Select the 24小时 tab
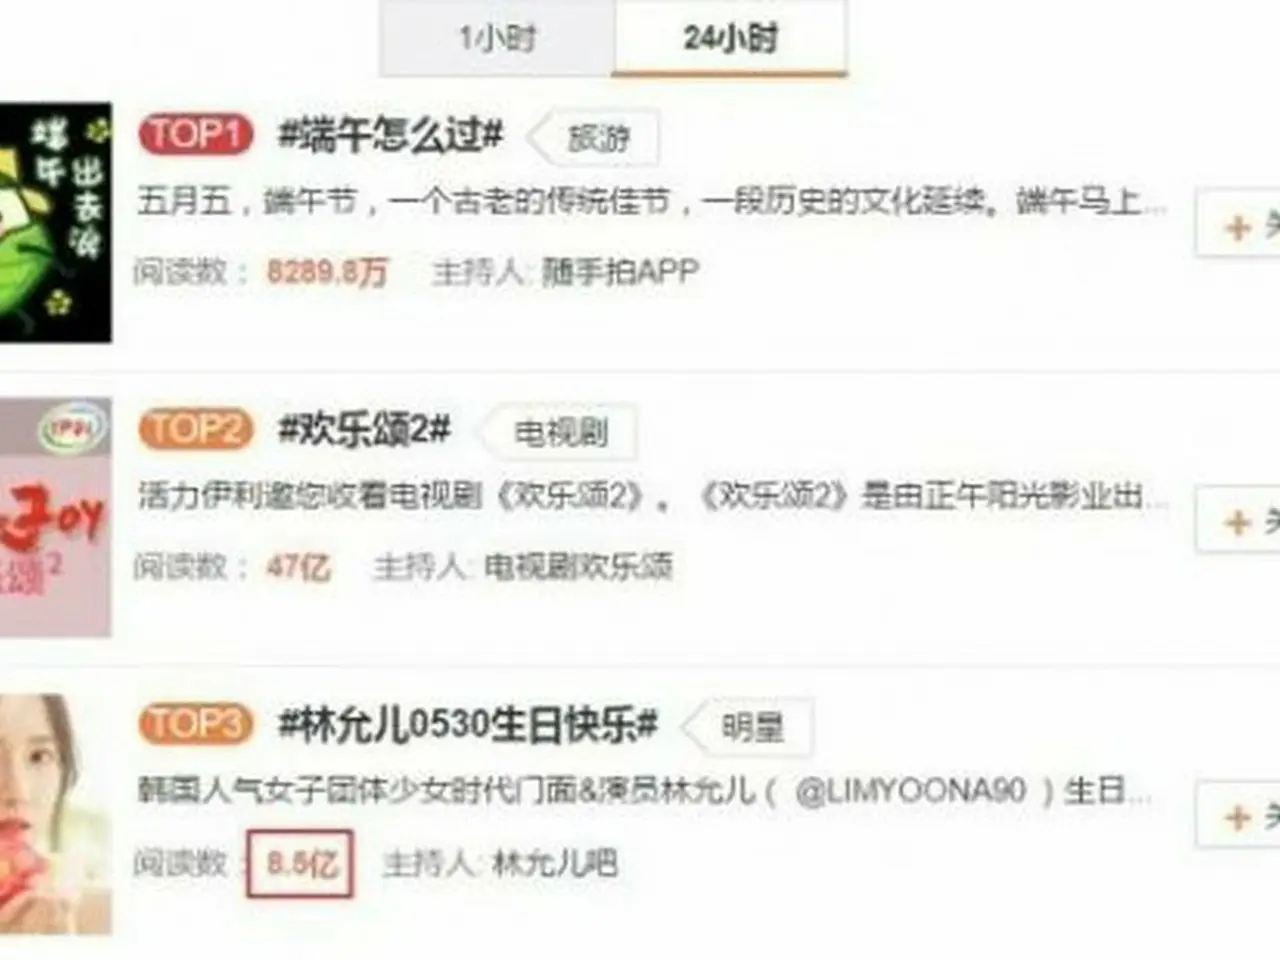 730,38
